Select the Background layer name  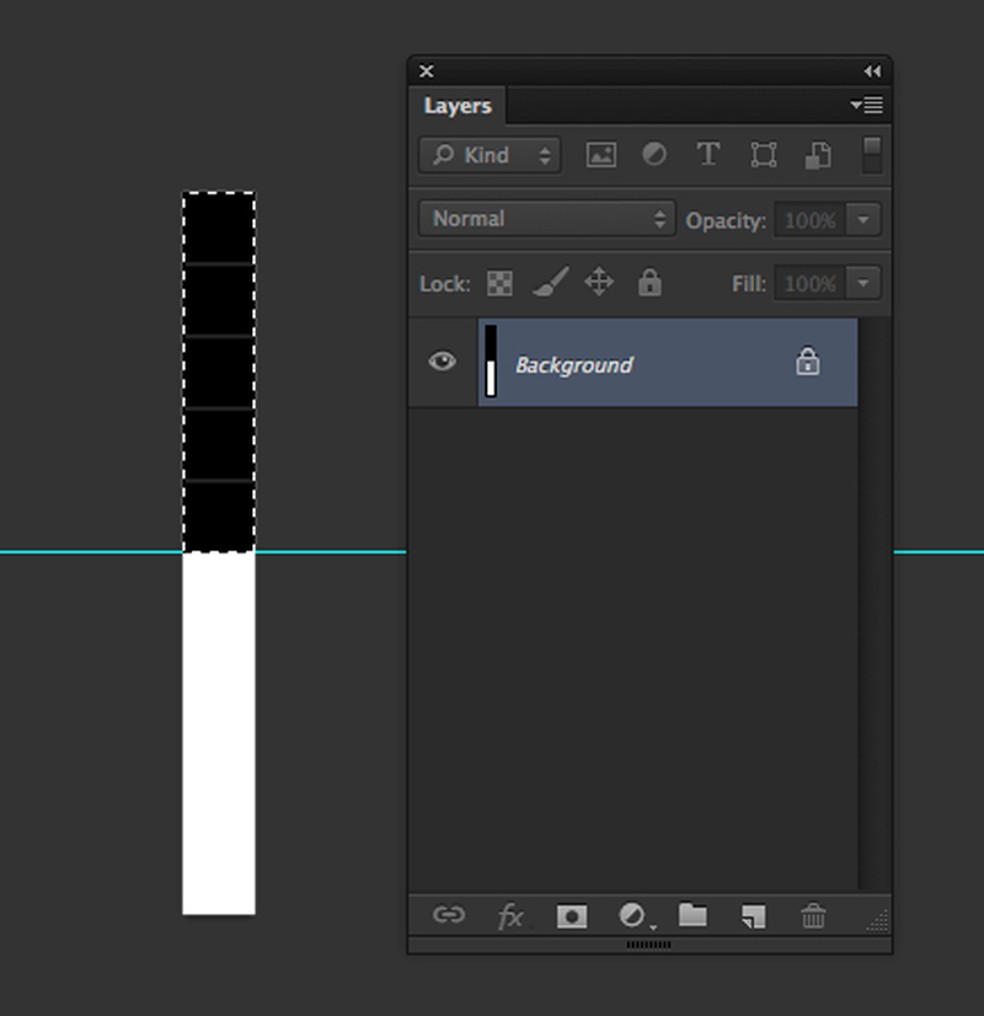pyautogui.click(x=574, y=365)
